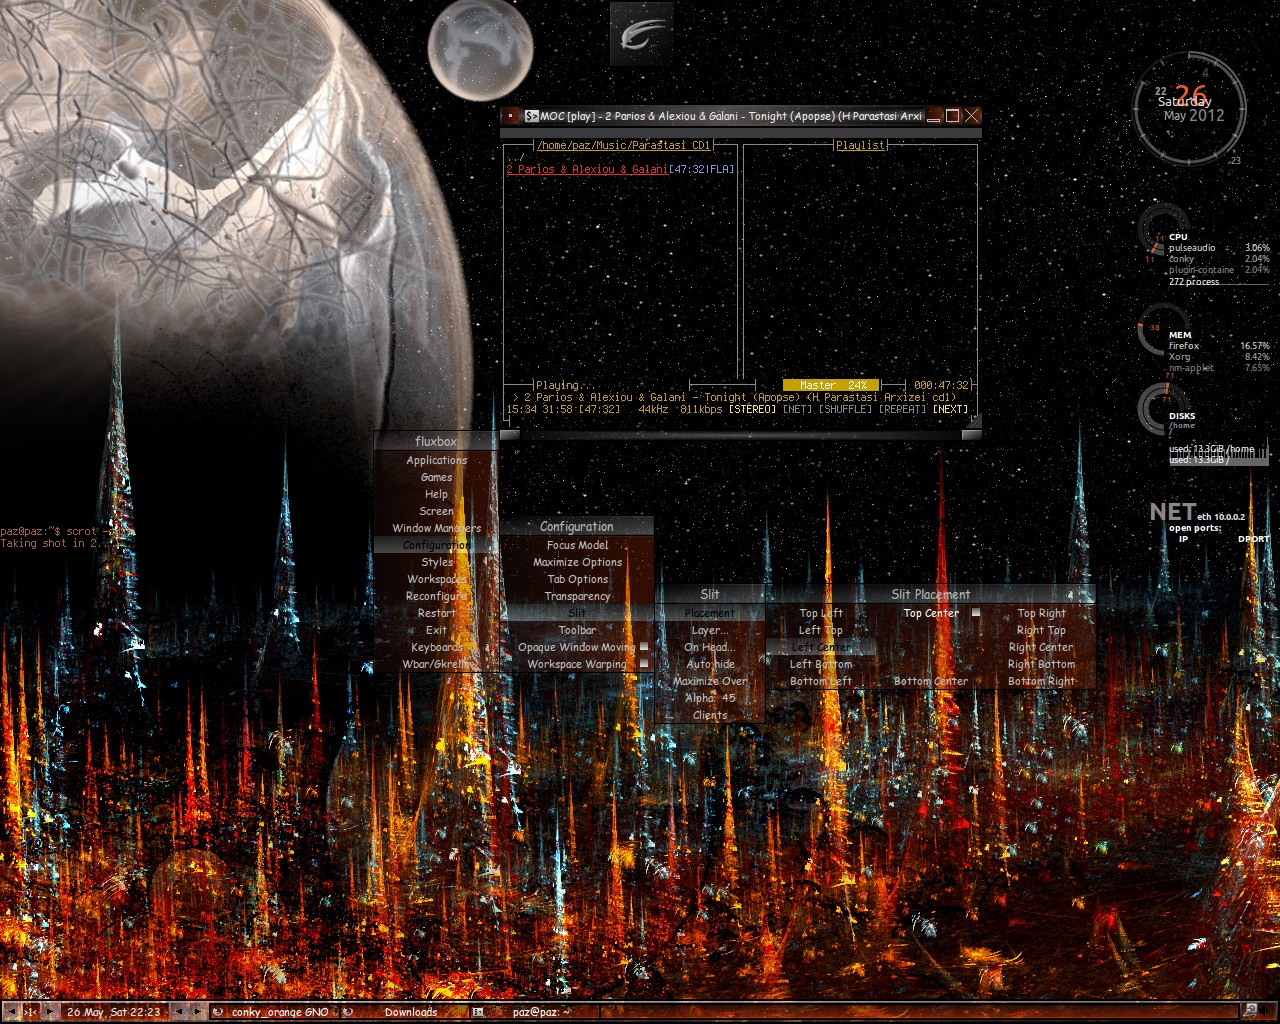Choose Bottom Right slit placement
The width and height of the screenshot is (1280, 1024).
pyautogui.click(x=1041, y=681)
